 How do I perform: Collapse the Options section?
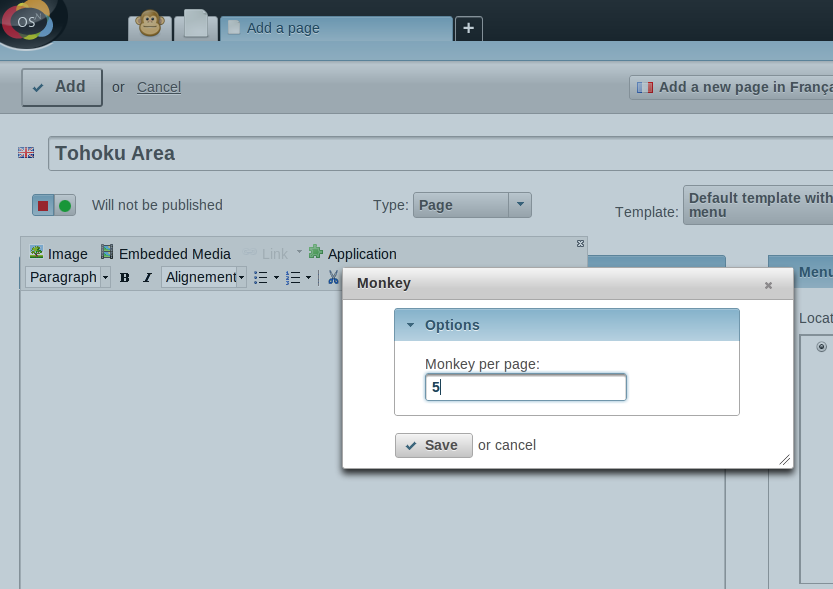tap(410, 325)
